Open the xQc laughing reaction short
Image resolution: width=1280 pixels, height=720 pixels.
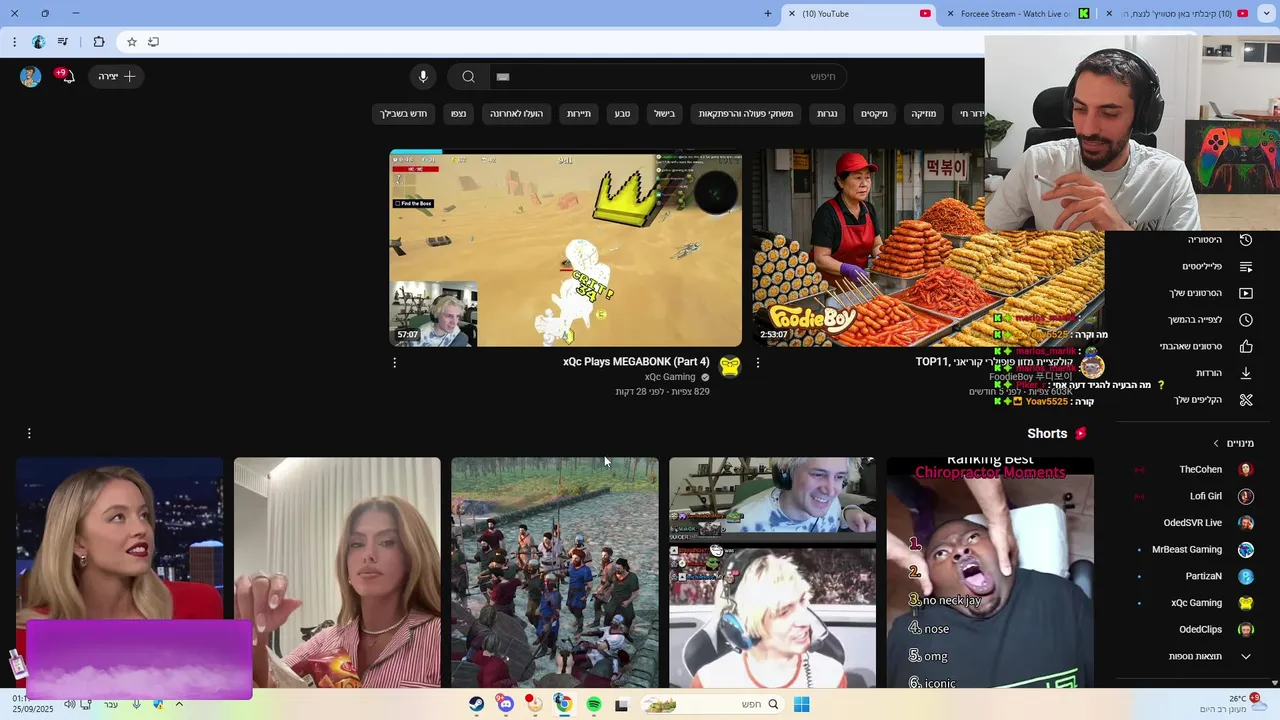point(772,573)
